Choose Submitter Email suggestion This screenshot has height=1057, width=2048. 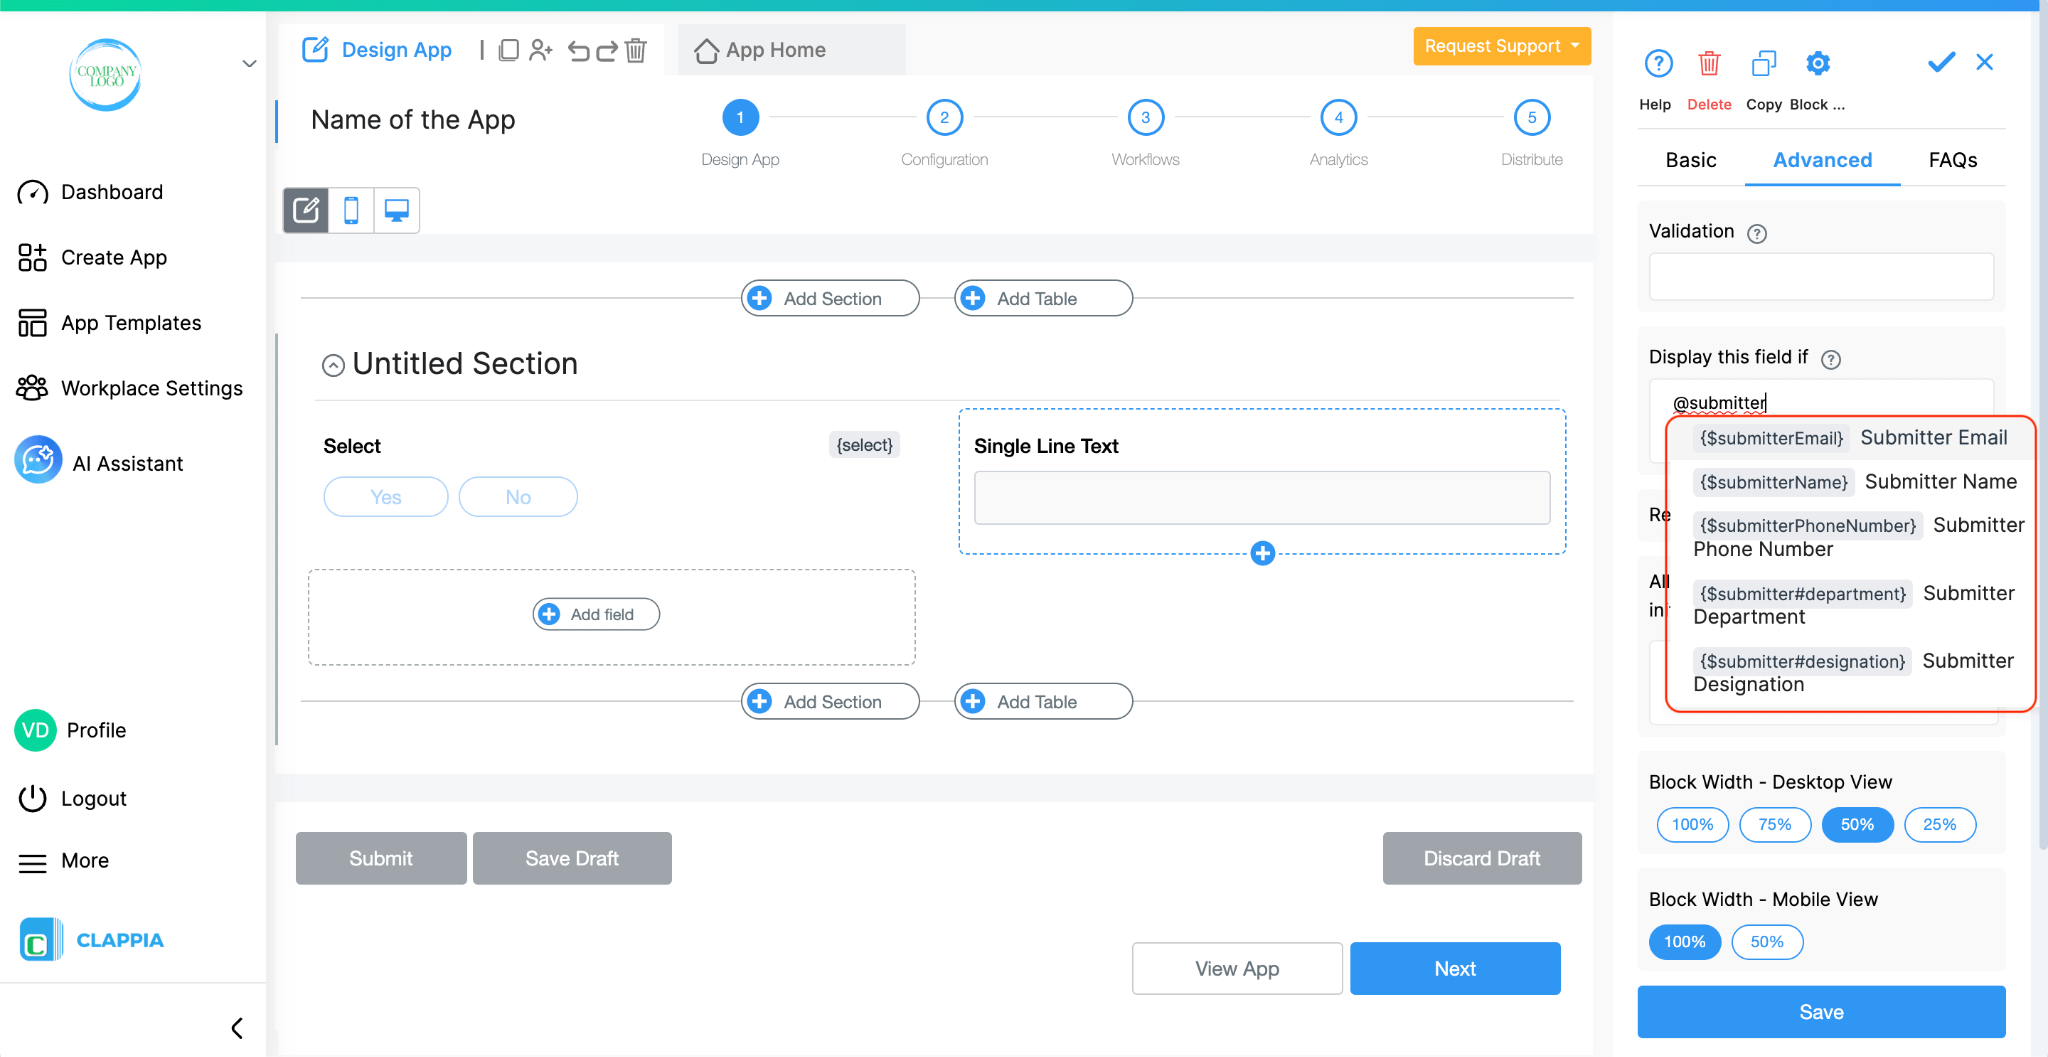point(1850,438)
